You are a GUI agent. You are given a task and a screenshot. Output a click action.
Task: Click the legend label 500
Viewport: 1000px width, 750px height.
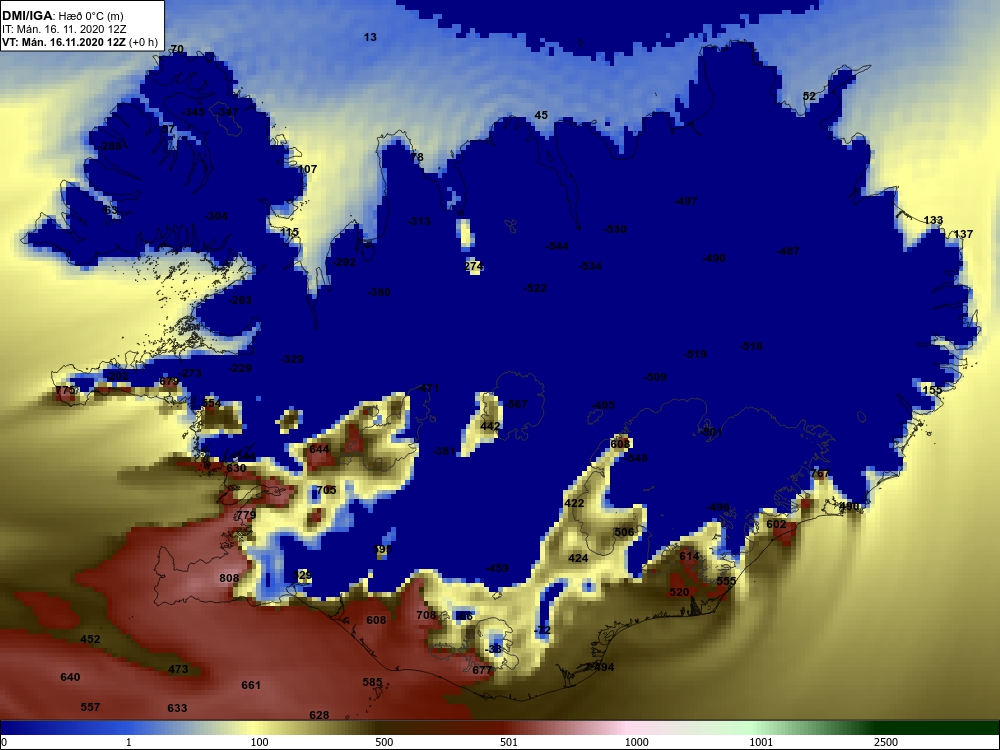pyautogui.click(x=384, y=742)
